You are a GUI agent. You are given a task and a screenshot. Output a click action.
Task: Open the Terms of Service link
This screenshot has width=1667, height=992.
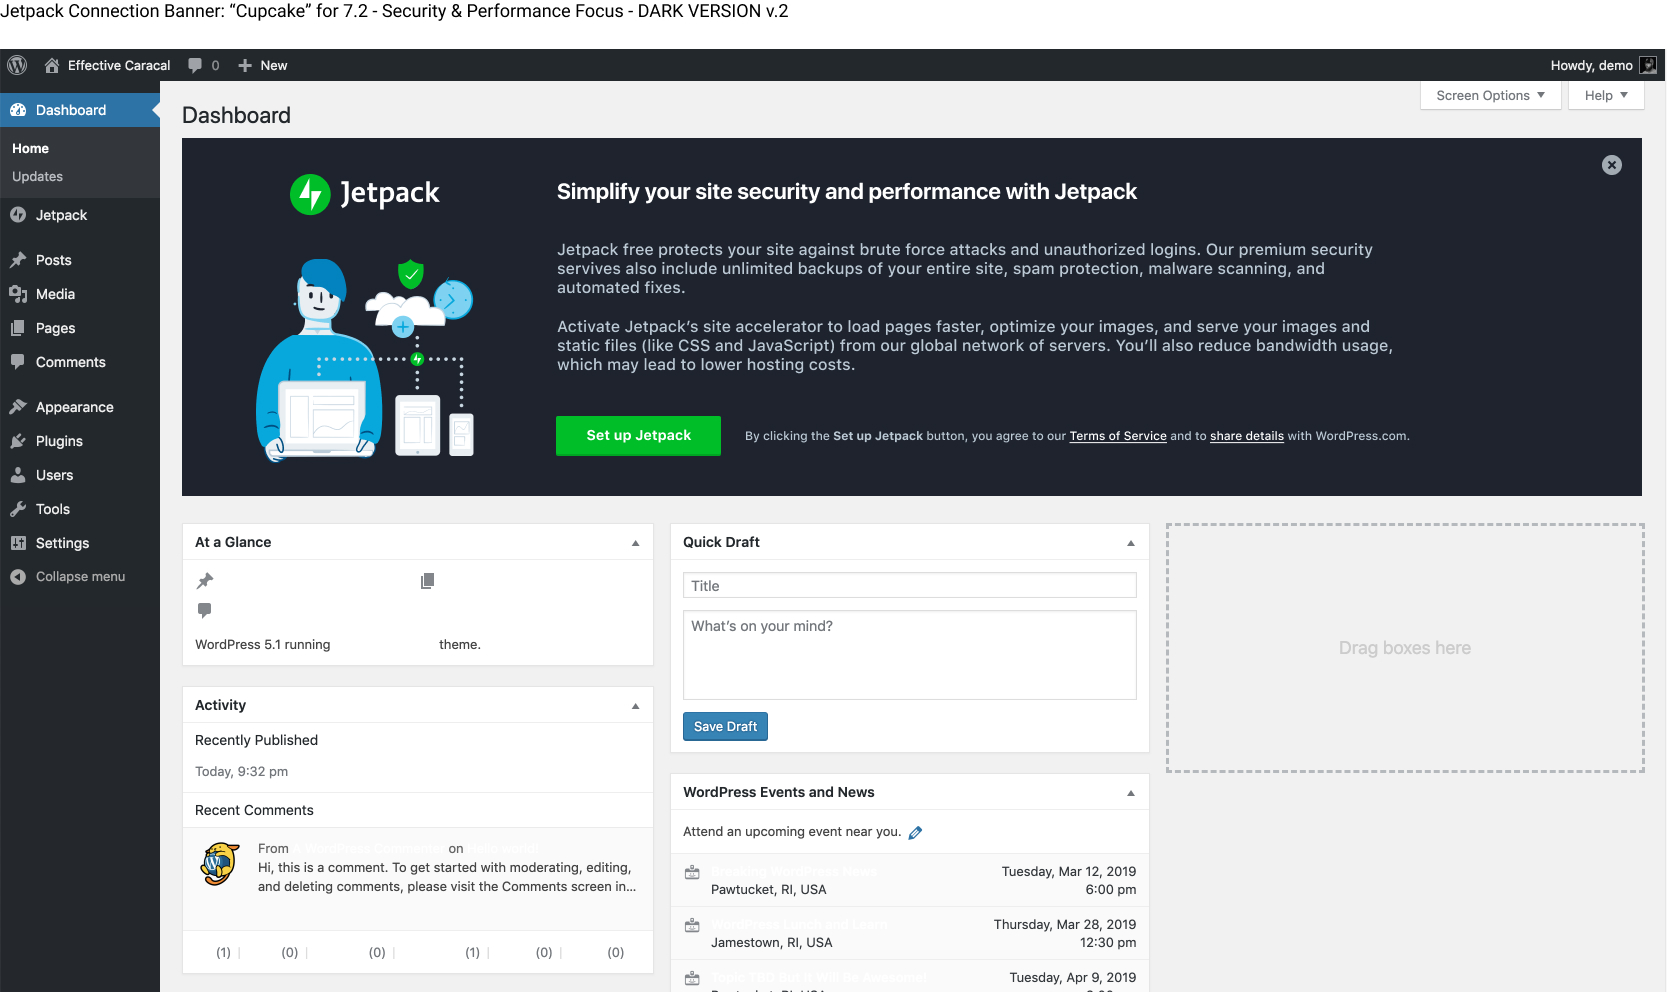pyautogui.click(x=1118, y=436)
